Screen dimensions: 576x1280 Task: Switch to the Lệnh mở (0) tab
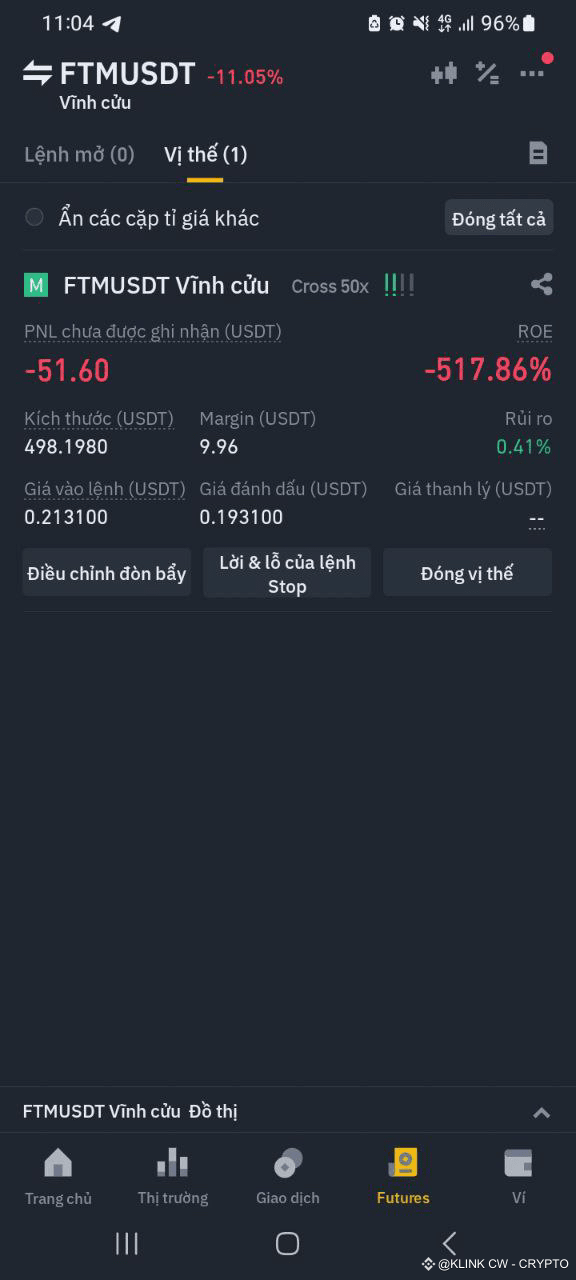[79, 154]
